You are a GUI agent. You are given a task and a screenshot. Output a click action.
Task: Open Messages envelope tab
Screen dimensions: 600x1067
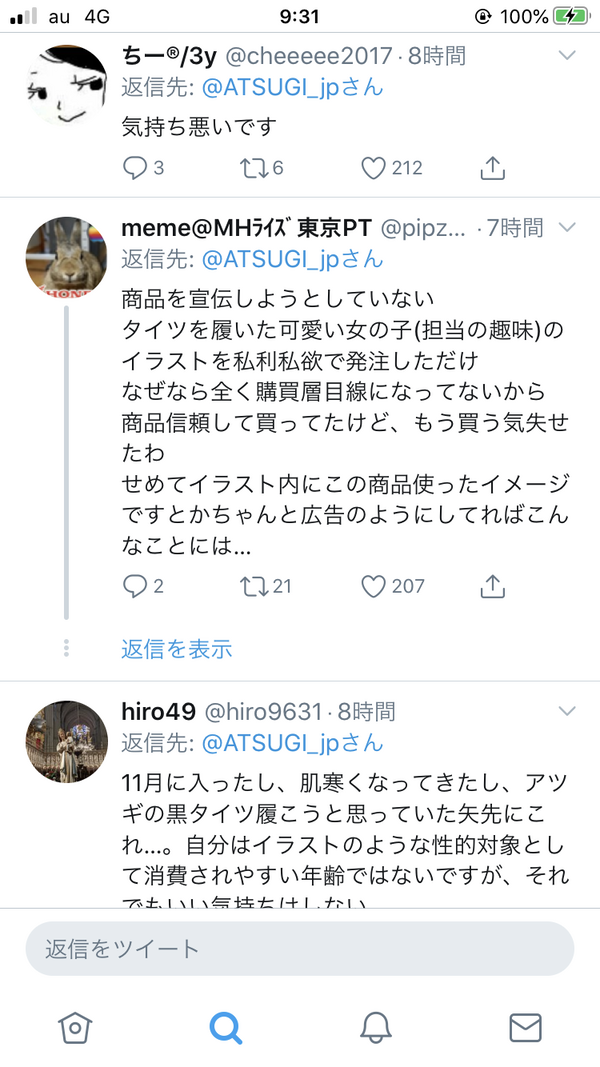(x=525, y=1027)
